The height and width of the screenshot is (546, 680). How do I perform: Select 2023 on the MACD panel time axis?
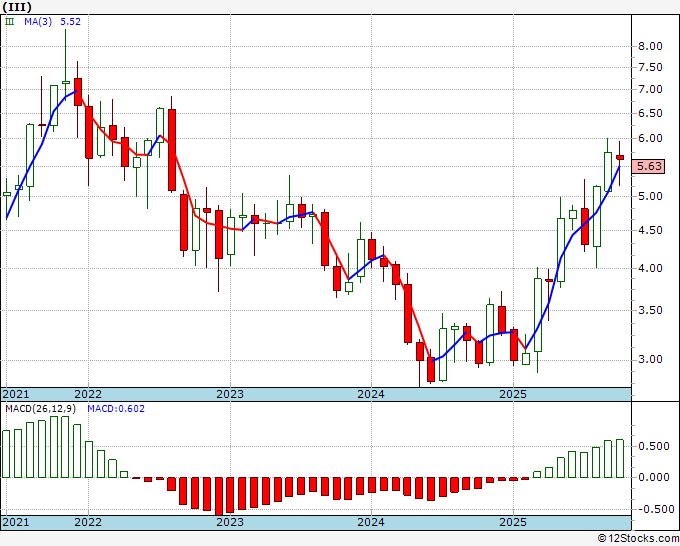point(230,522)
